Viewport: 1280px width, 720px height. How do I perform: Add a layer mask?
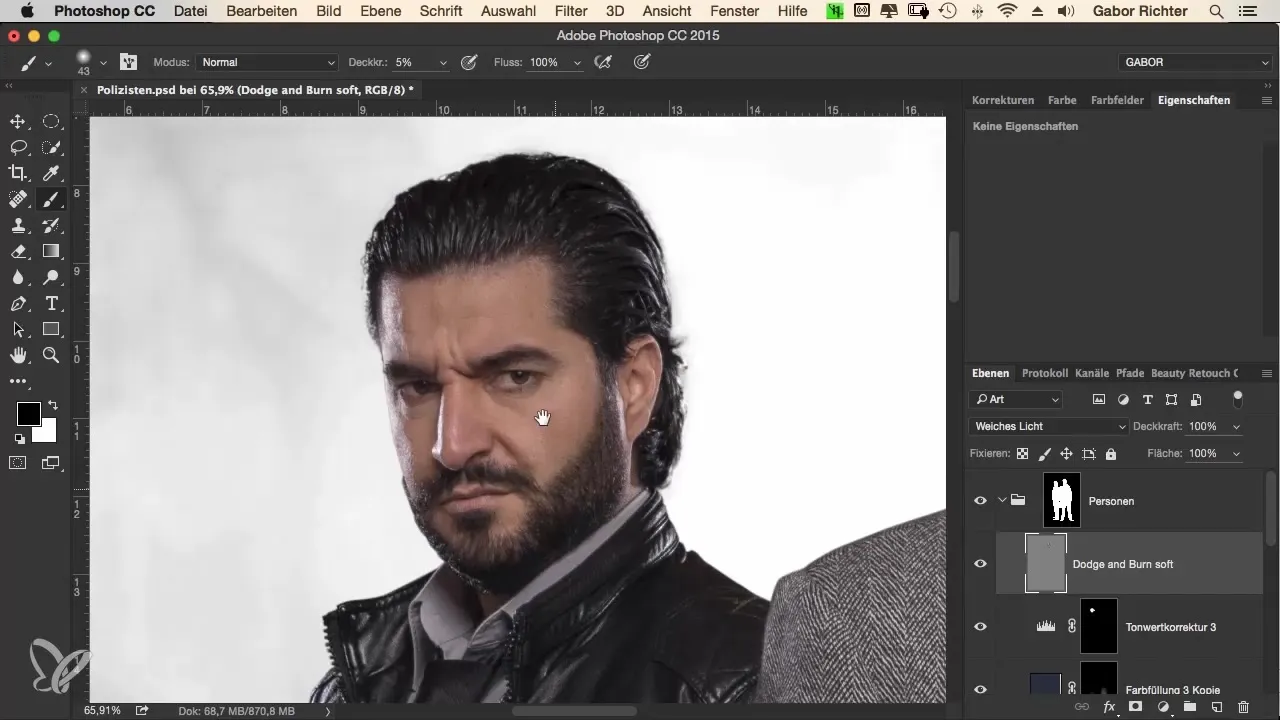1136,707
